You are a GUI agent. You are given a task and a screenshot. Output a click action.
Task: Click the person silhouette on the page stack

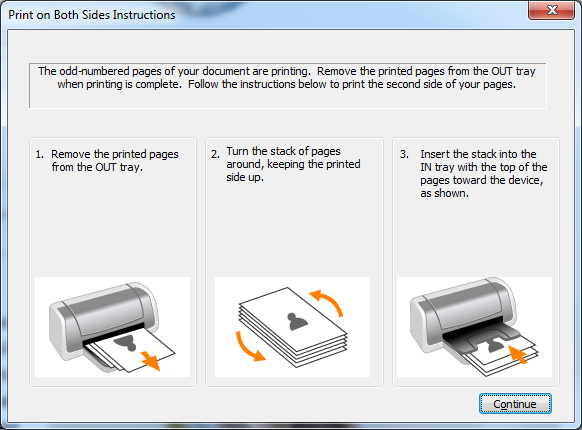coord(298,322)
